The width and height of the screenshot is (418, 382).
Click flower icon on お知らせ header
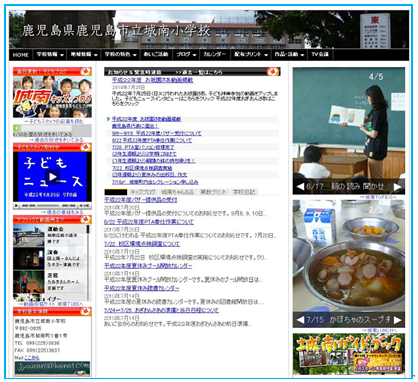[273, 72]
